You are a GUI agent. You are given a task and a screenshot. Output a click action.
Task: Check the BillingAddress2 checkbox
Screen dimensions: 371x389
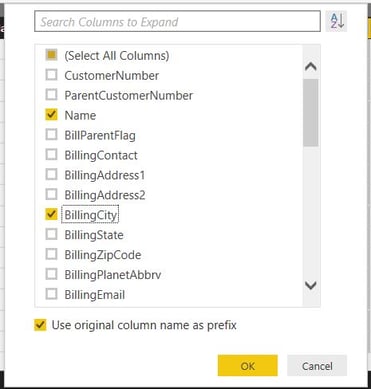(51, 194)
